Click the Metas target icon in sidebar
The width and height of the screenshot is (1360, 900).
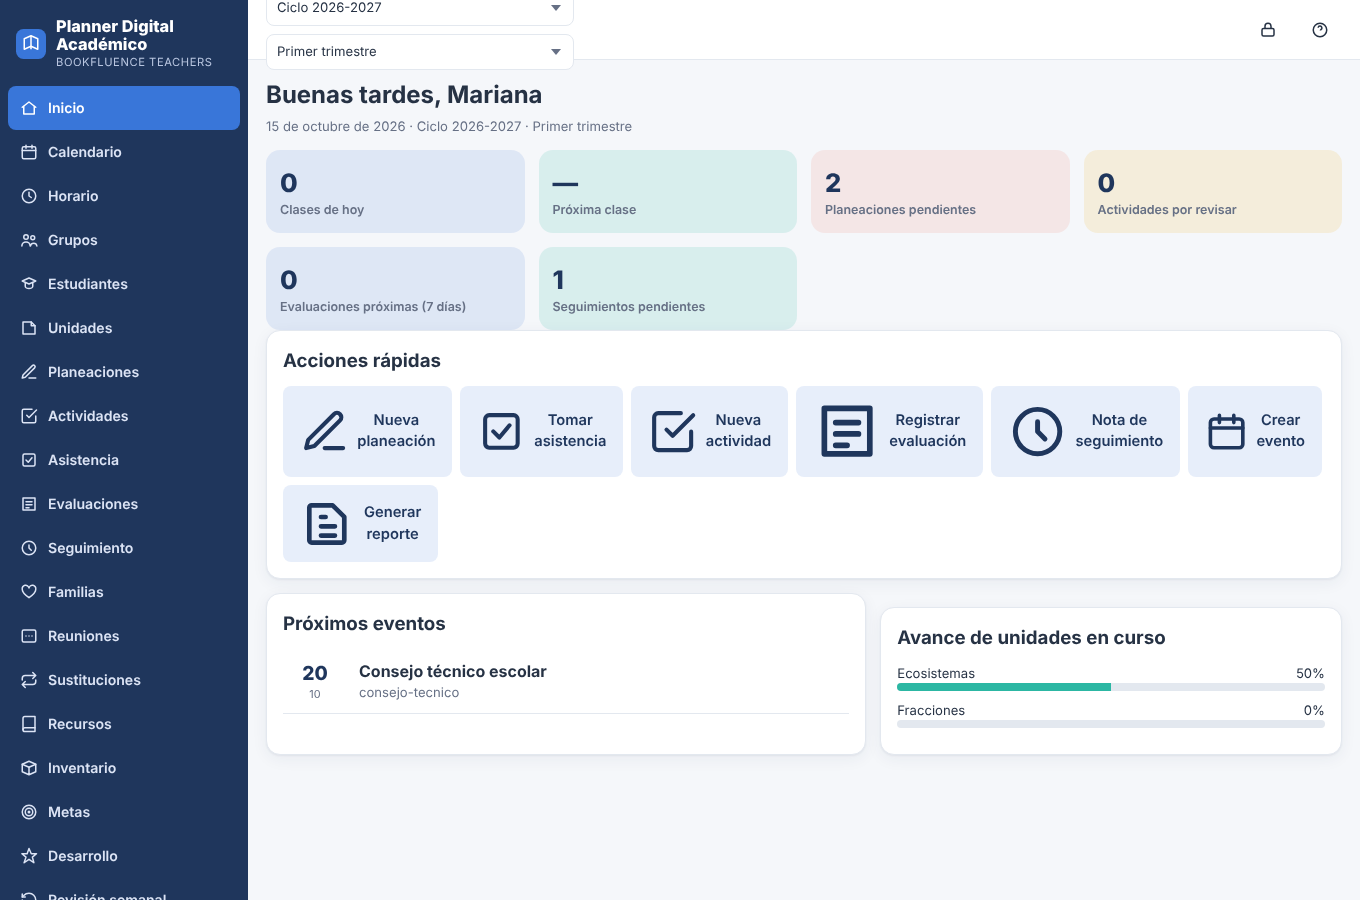pyautogui.click(x=29, y=812)
